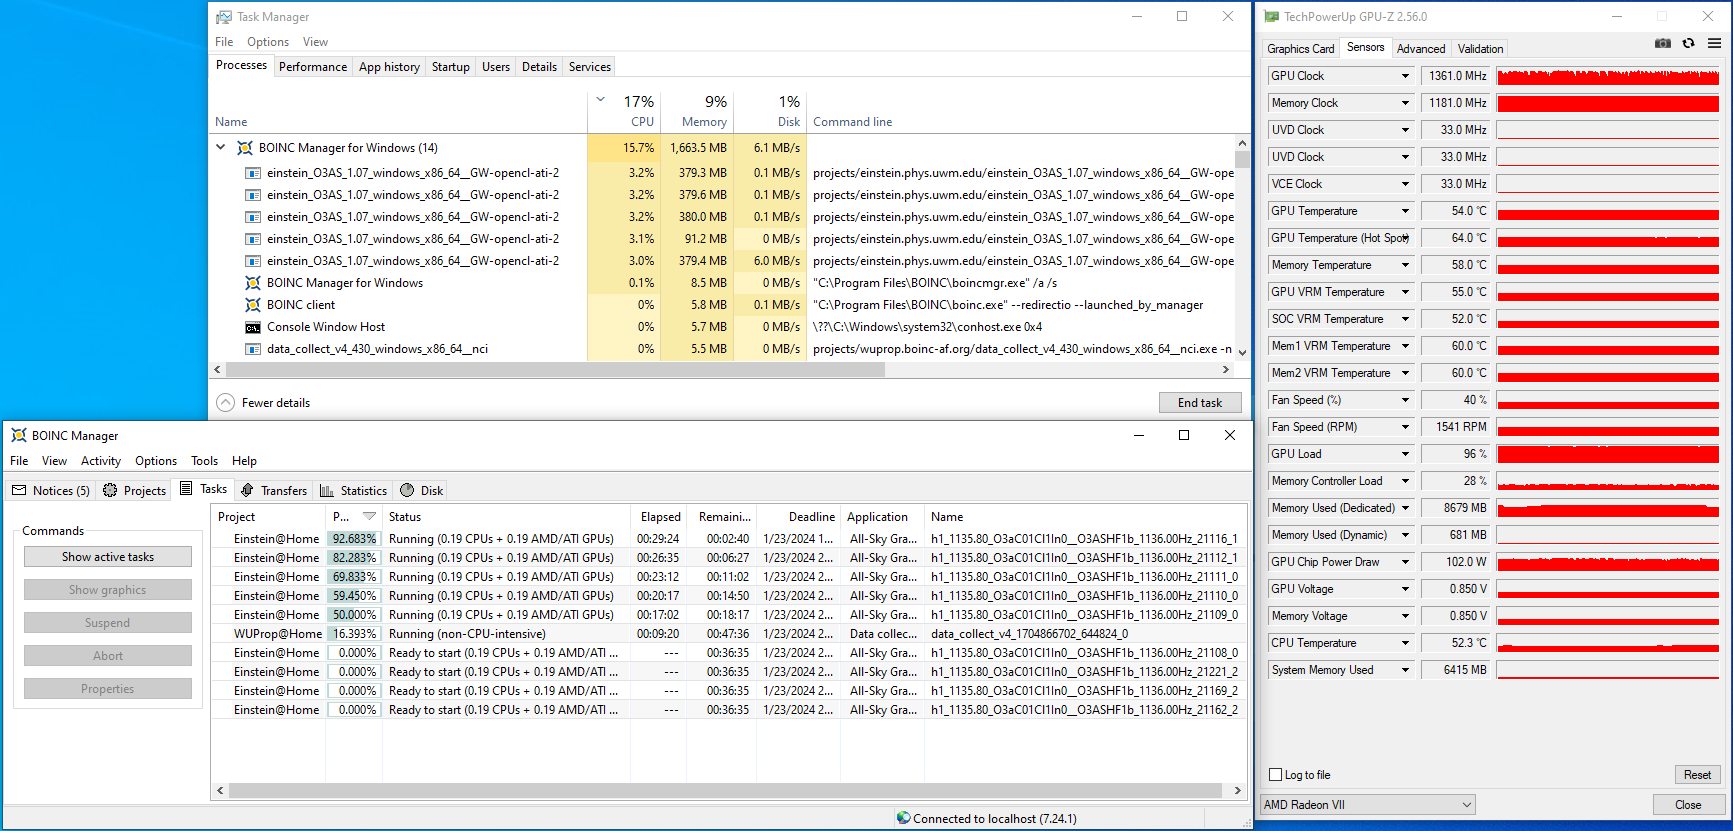This screenshot has height=831, width=1733.
Task: Open the Fan Speed (RPM) sensor dropdown
Action: coord(1405,427)
